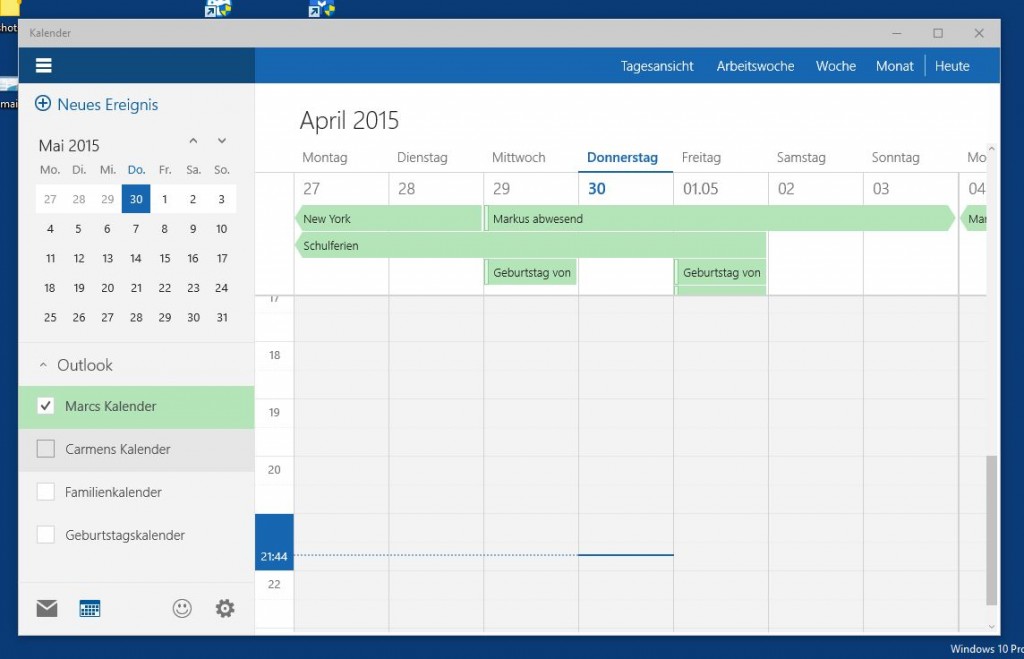Click the Heute button
Screen dimensions: 1024x659
coord(952,66)
